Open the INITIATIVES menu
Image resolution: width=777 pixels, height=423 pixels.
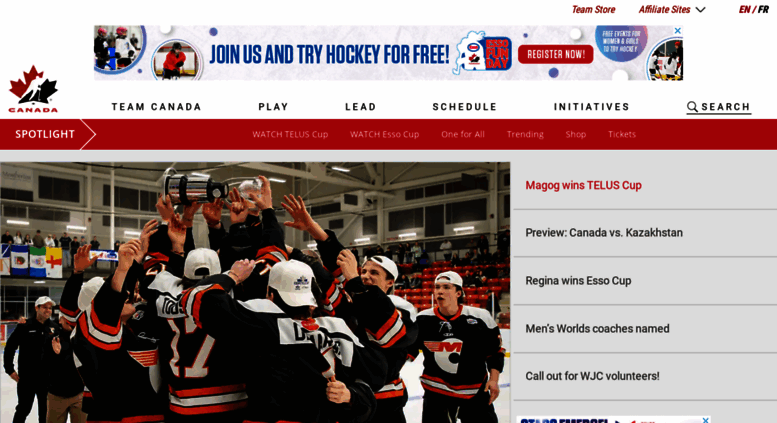[591, 107]
